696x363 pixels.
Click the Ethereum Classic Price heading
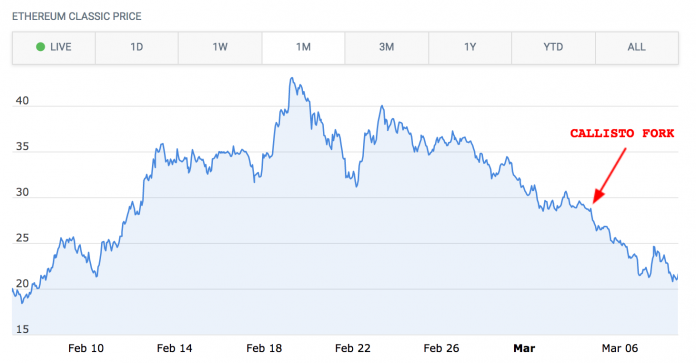[x=76, y=16]
